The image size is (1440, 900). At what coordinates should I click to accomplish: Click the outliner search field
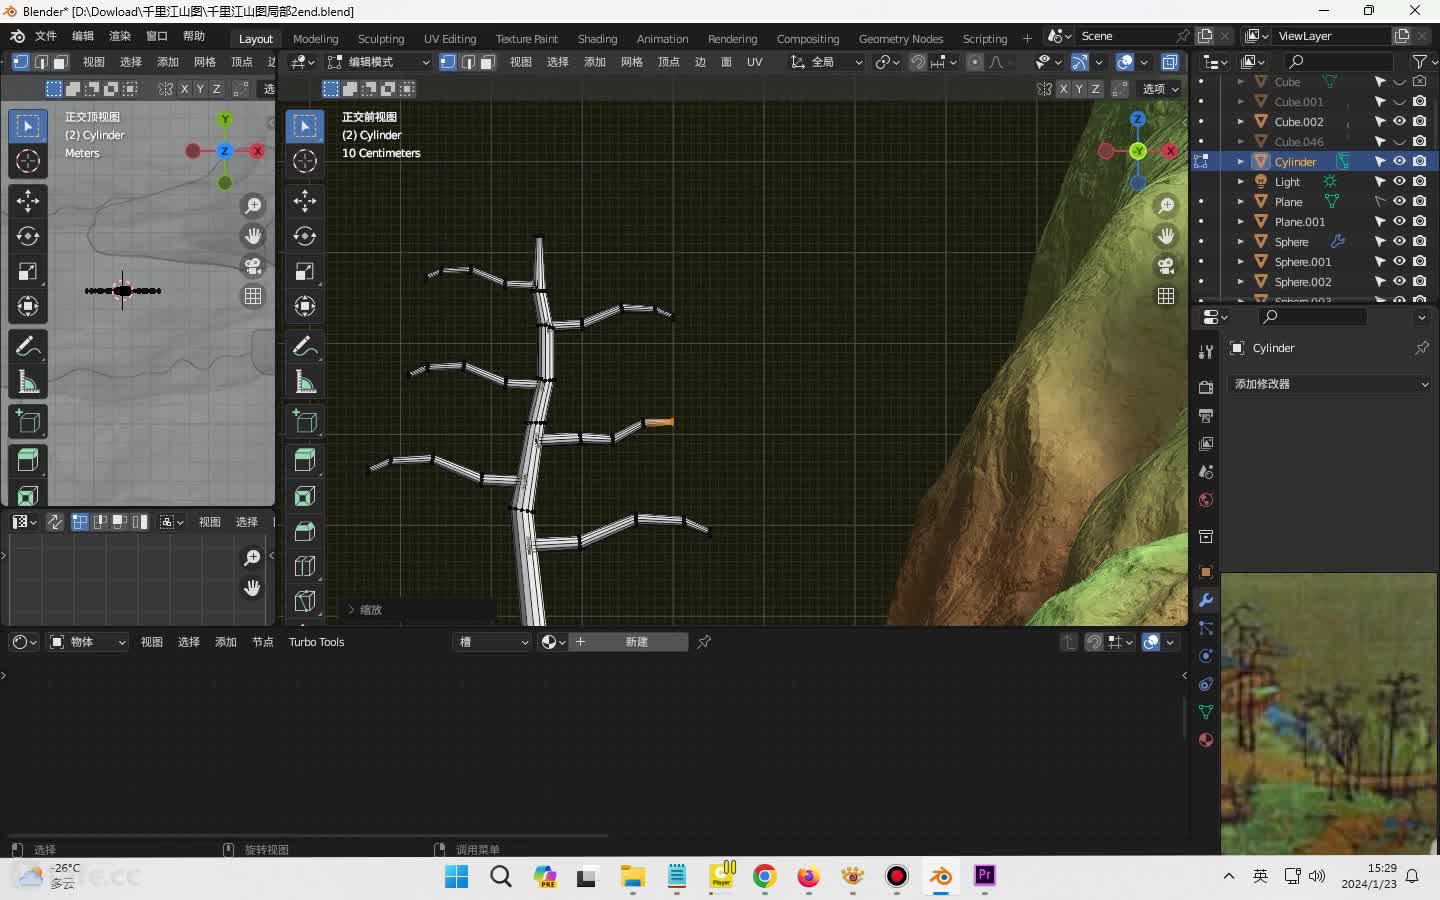1338,61
